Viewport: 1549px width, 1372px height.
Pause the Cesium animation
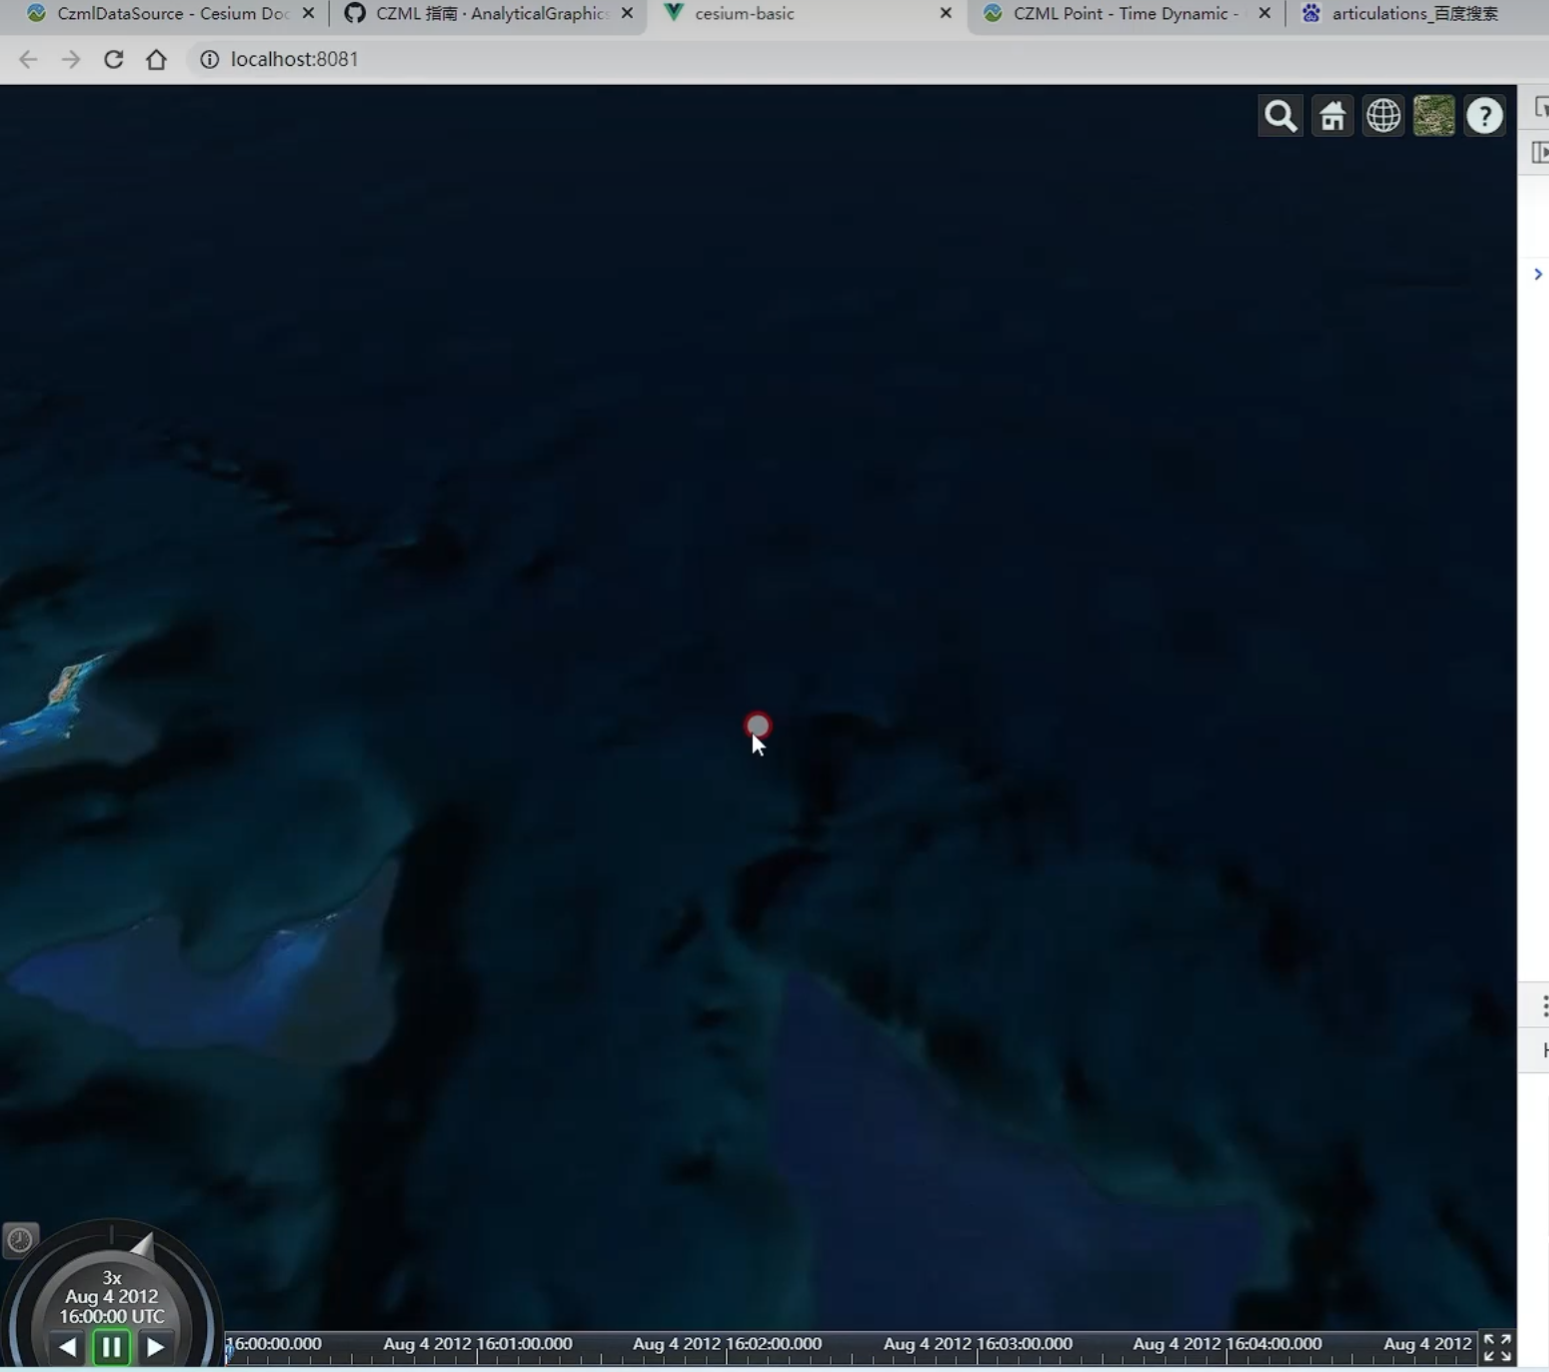tap(111, 1347)
